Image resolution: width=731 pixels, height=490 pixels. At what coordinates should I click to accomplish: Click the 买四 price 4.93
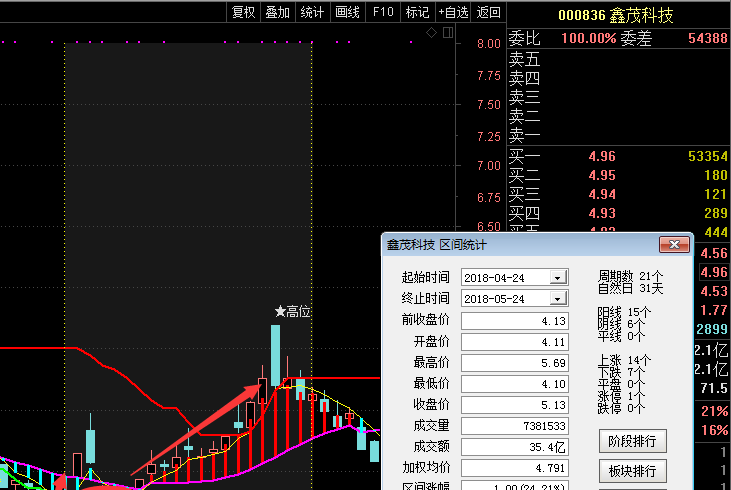point(602,213)
